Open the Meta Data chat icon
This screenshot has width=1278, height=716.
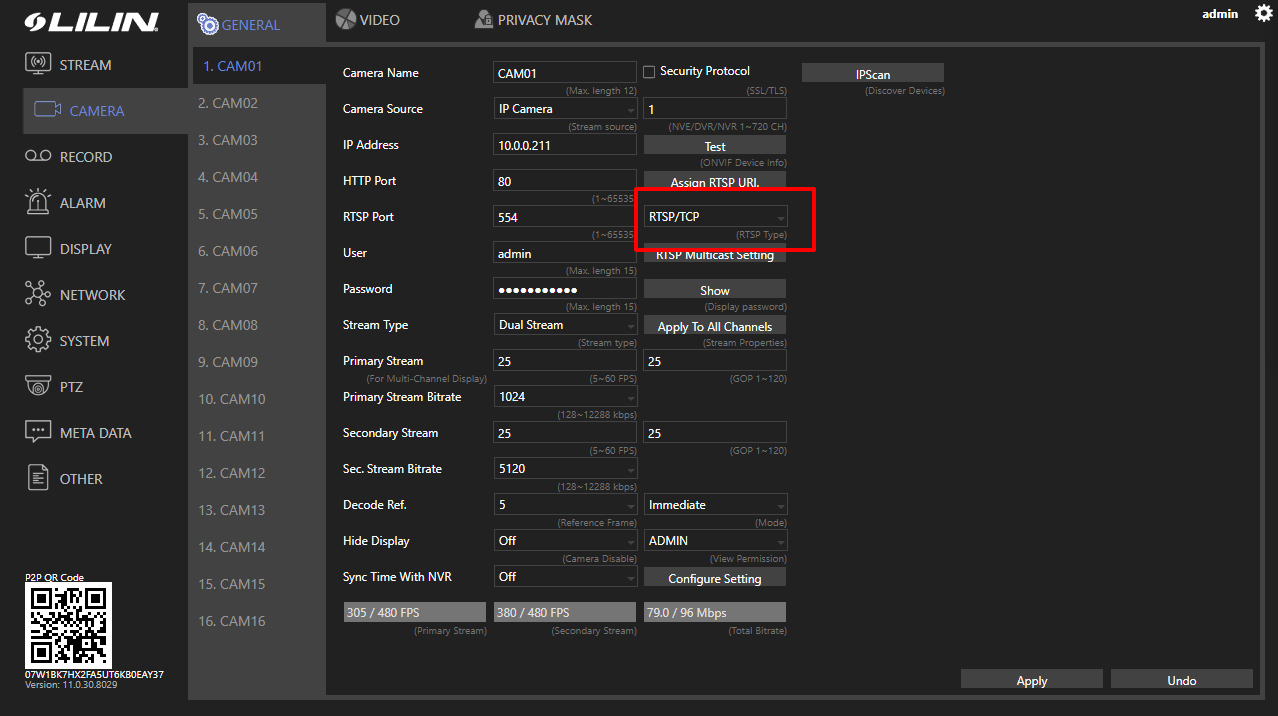click(38, 432)
